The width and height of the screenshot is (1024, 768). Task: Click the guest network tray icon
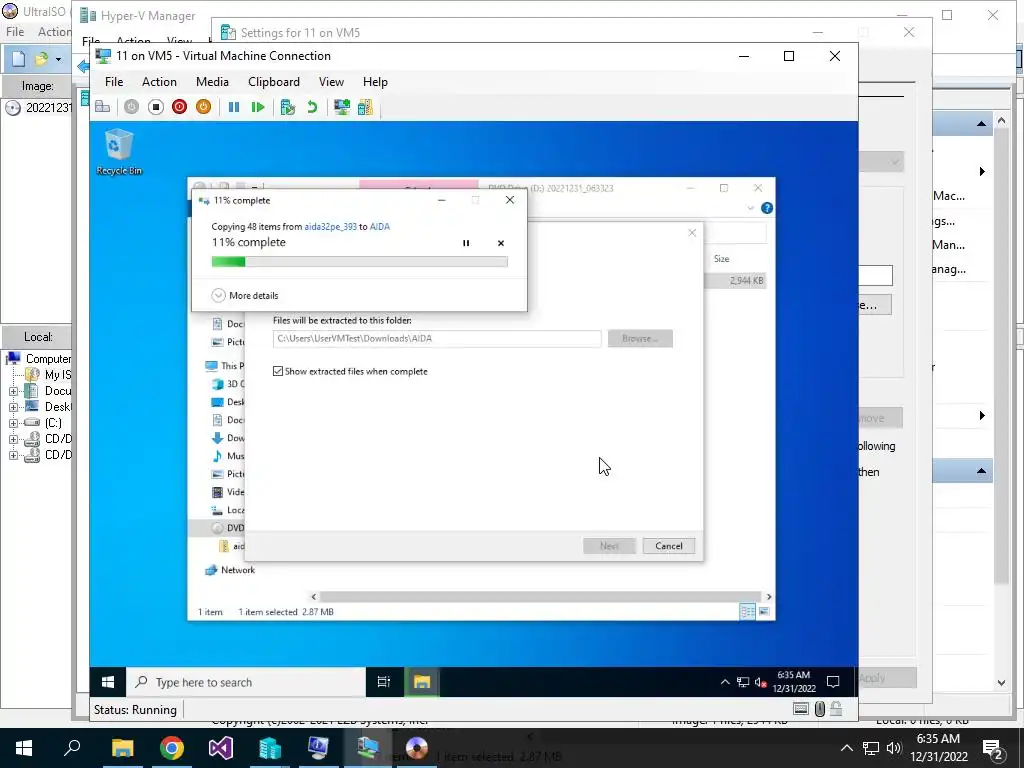[743, 682]
